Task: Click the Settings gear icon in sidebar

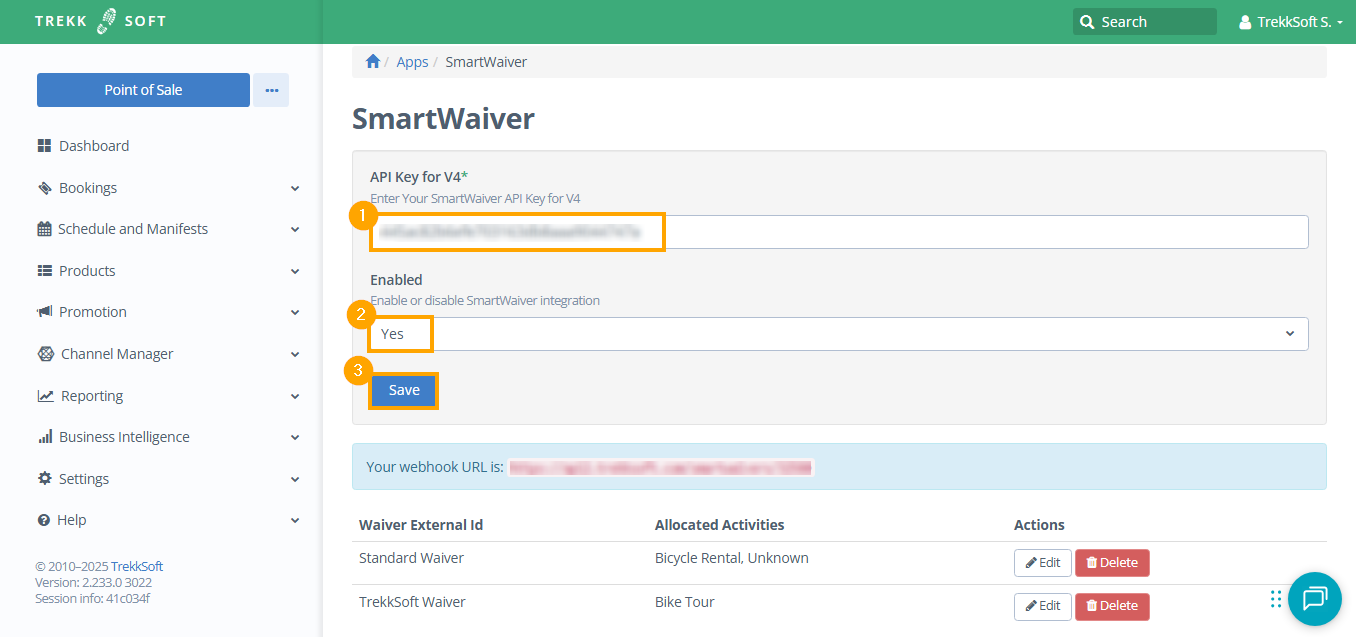Action: pyautogui.click(x=44, y=479)
